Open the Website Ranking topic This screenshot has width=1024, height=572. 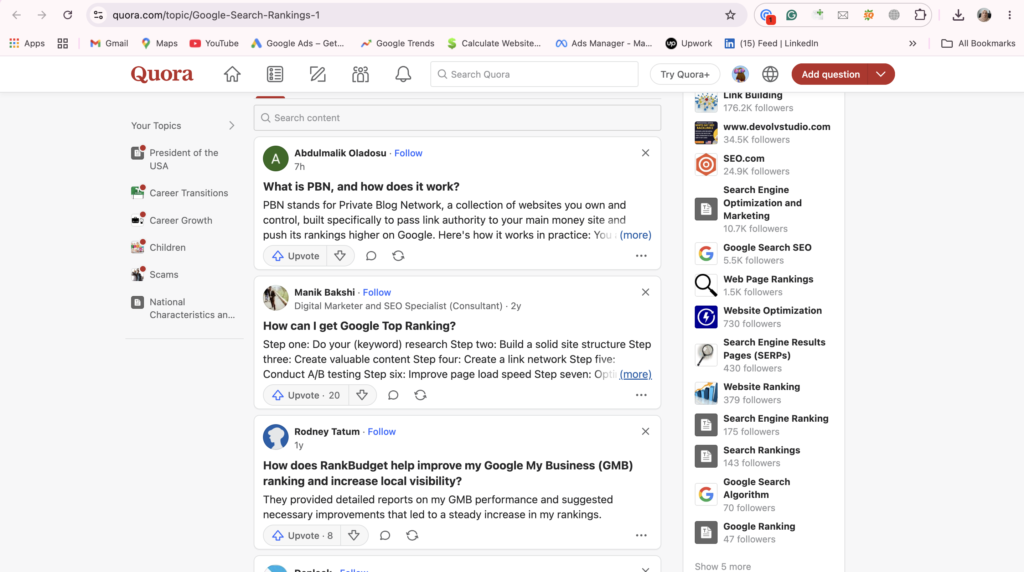pyautogui.click(x=761, y=387)
